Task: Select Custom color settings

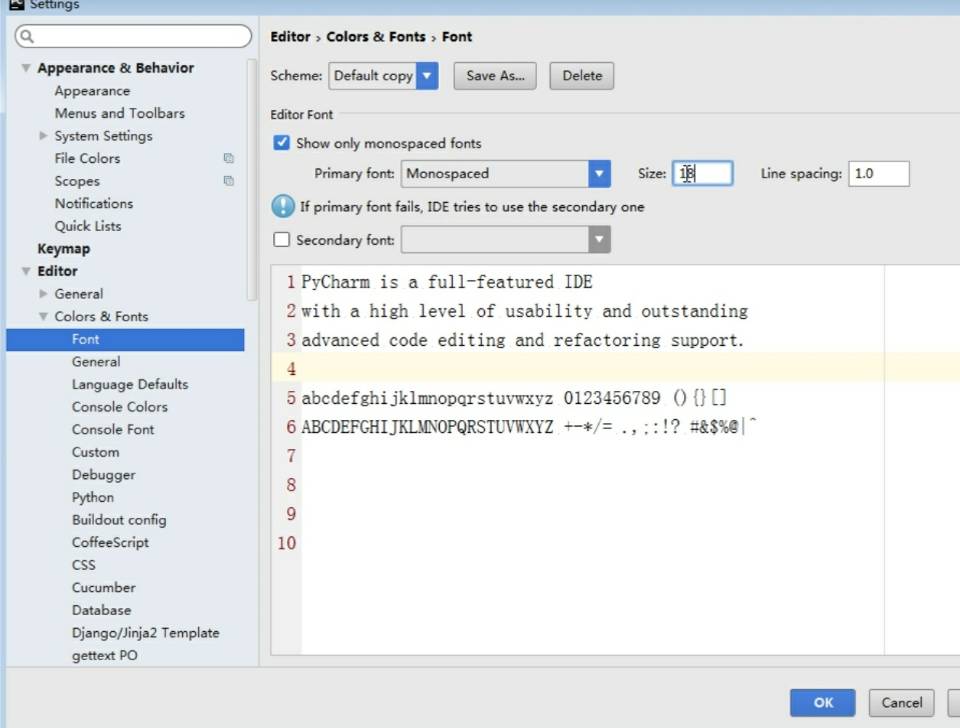Action: point(96,452)
